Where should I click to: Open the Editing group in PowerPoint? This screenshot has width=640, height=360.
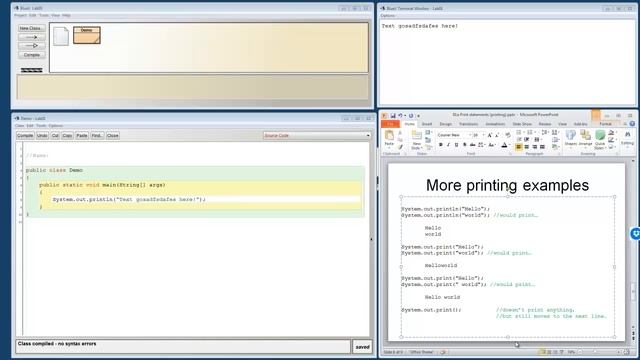[627, 139]
